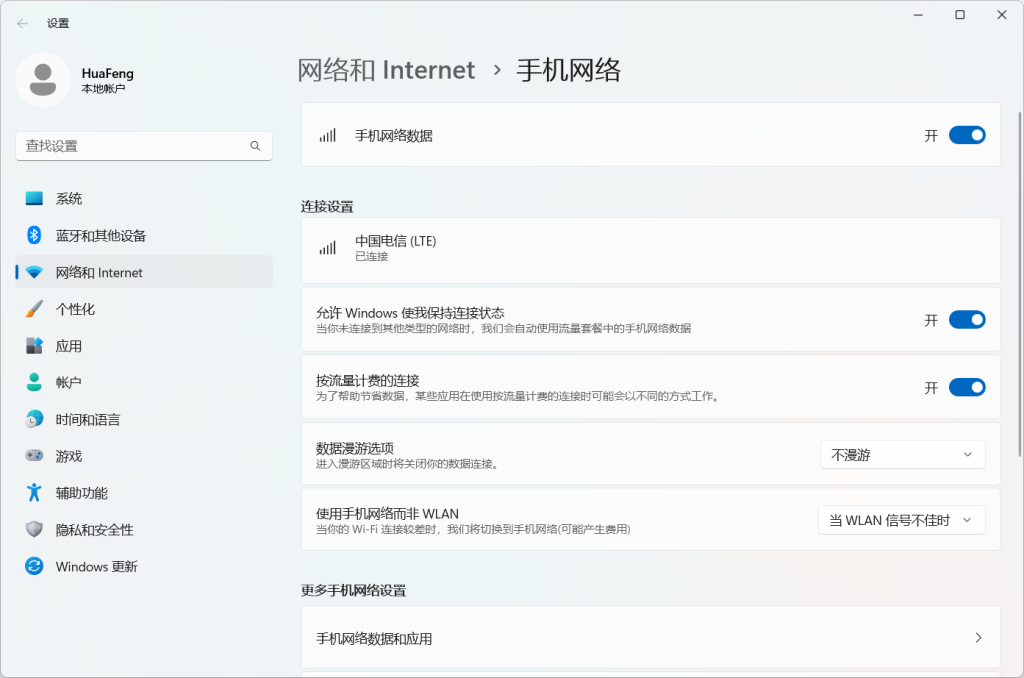Open 使用手机网络而非 WLAN dropdown

[901, 520]
